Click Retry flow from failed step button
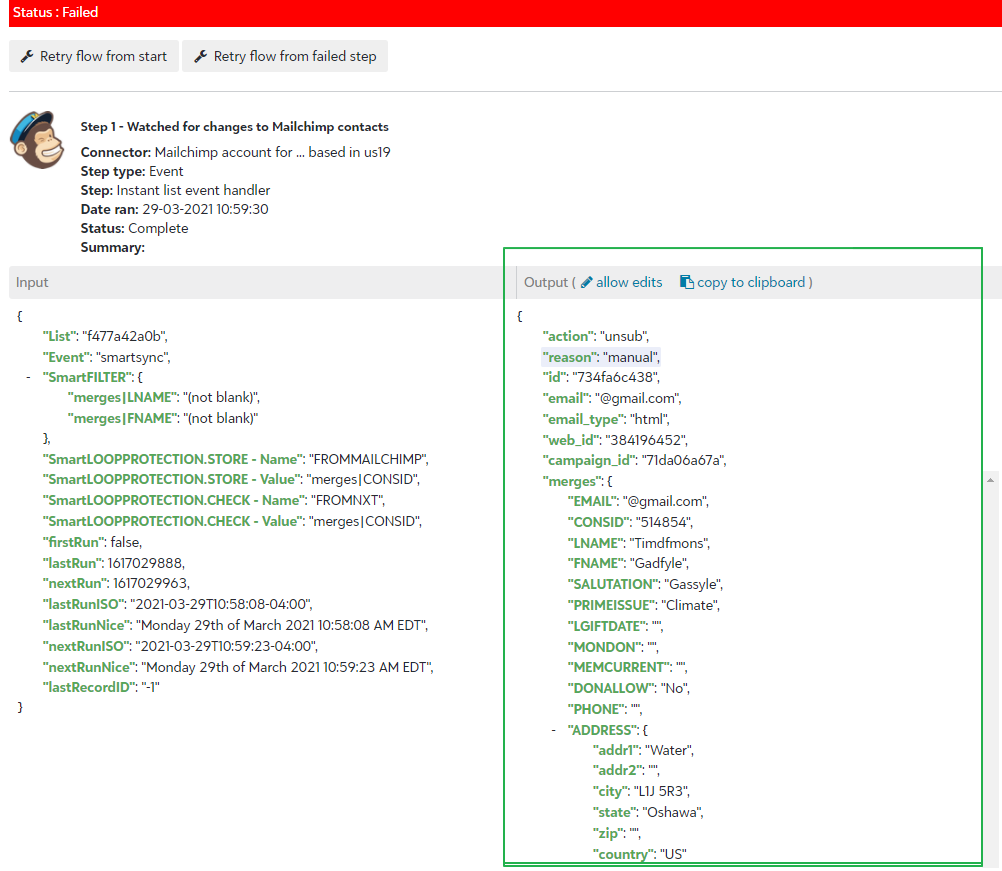1002x871 pixels. pyautogui.click(x=285, y=56)
